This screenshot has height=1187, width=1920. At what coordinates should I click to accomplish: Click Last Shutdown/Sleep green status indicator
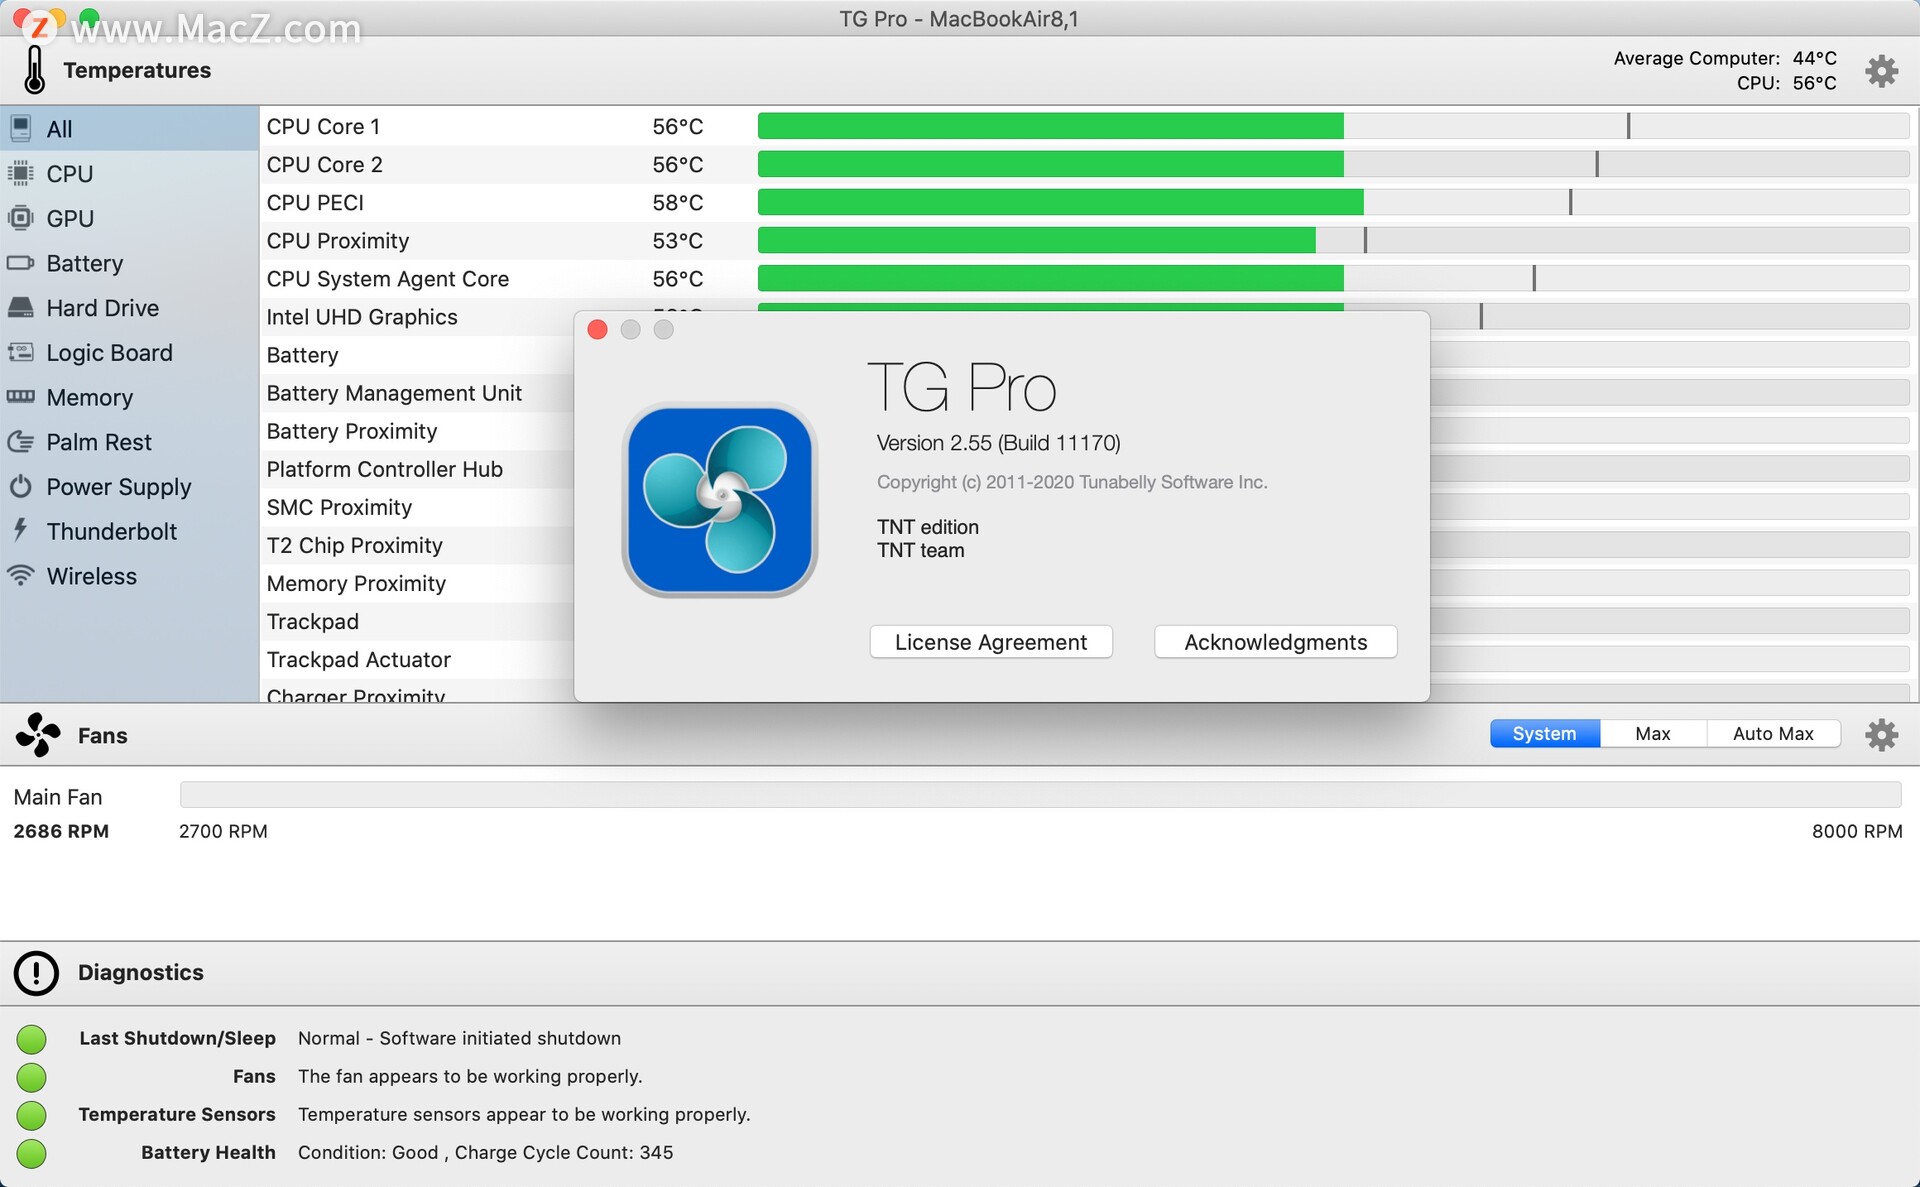click(x=32, y=1039)
